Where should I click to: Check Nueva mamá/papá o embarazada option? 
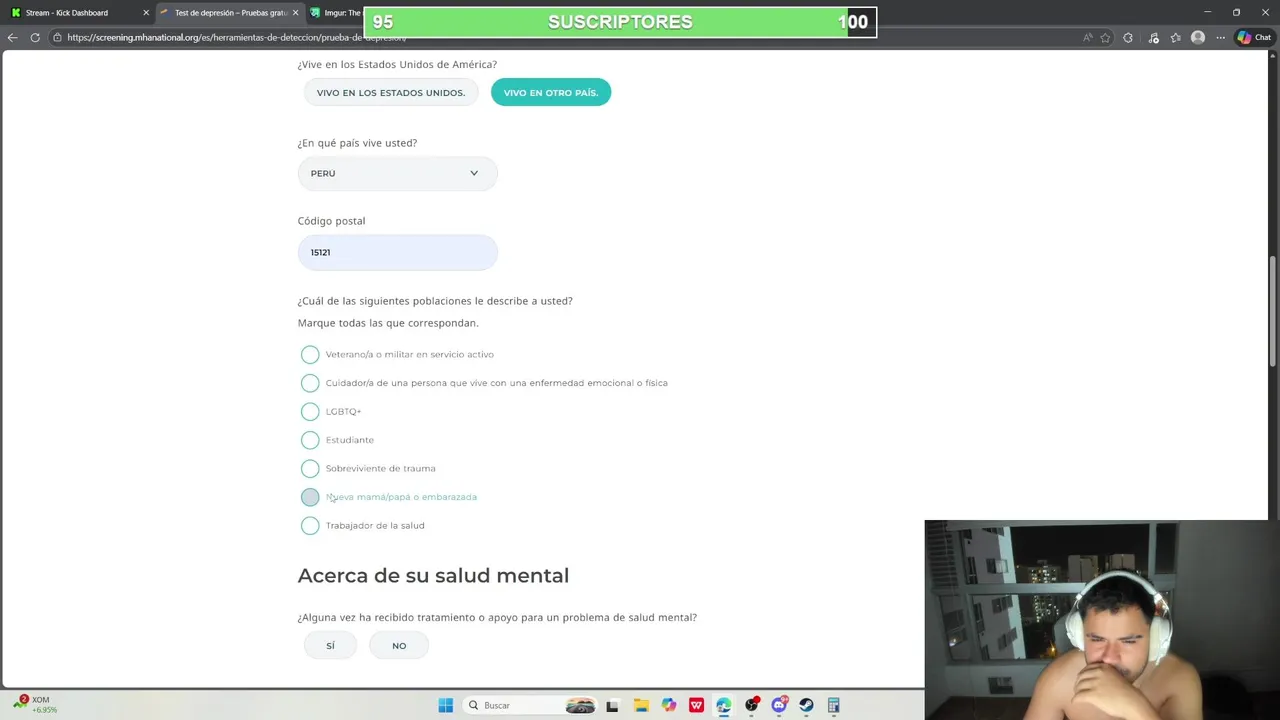click(x=310, y=497)
